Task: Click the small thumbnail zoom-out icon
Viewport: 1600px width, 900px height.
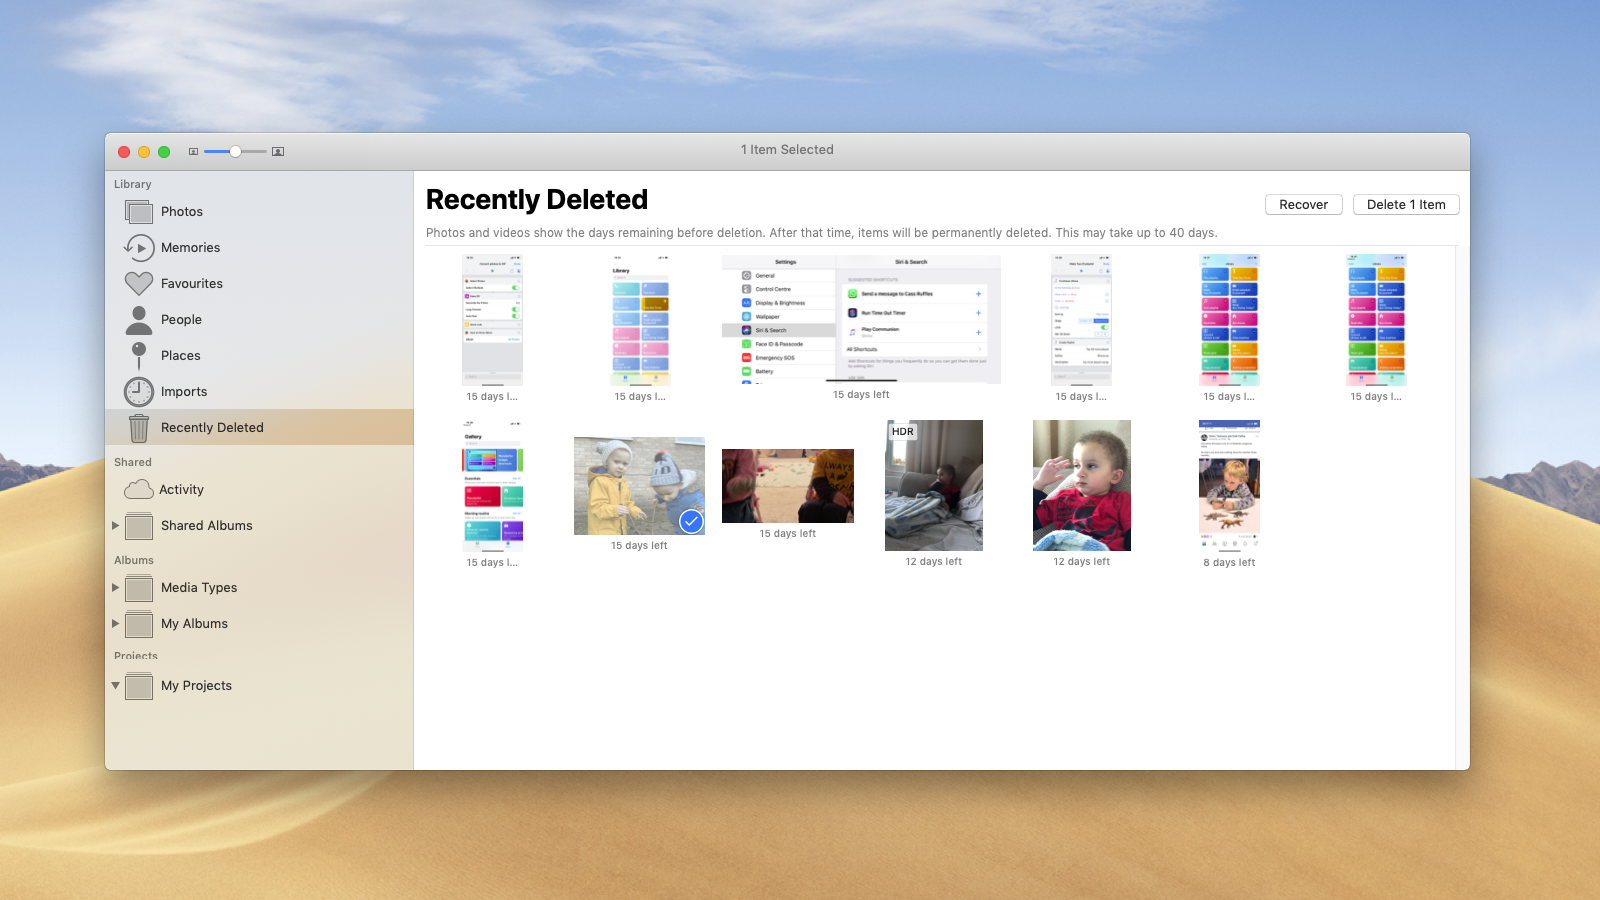Action: pyautogui.click(x=193, y=152)
